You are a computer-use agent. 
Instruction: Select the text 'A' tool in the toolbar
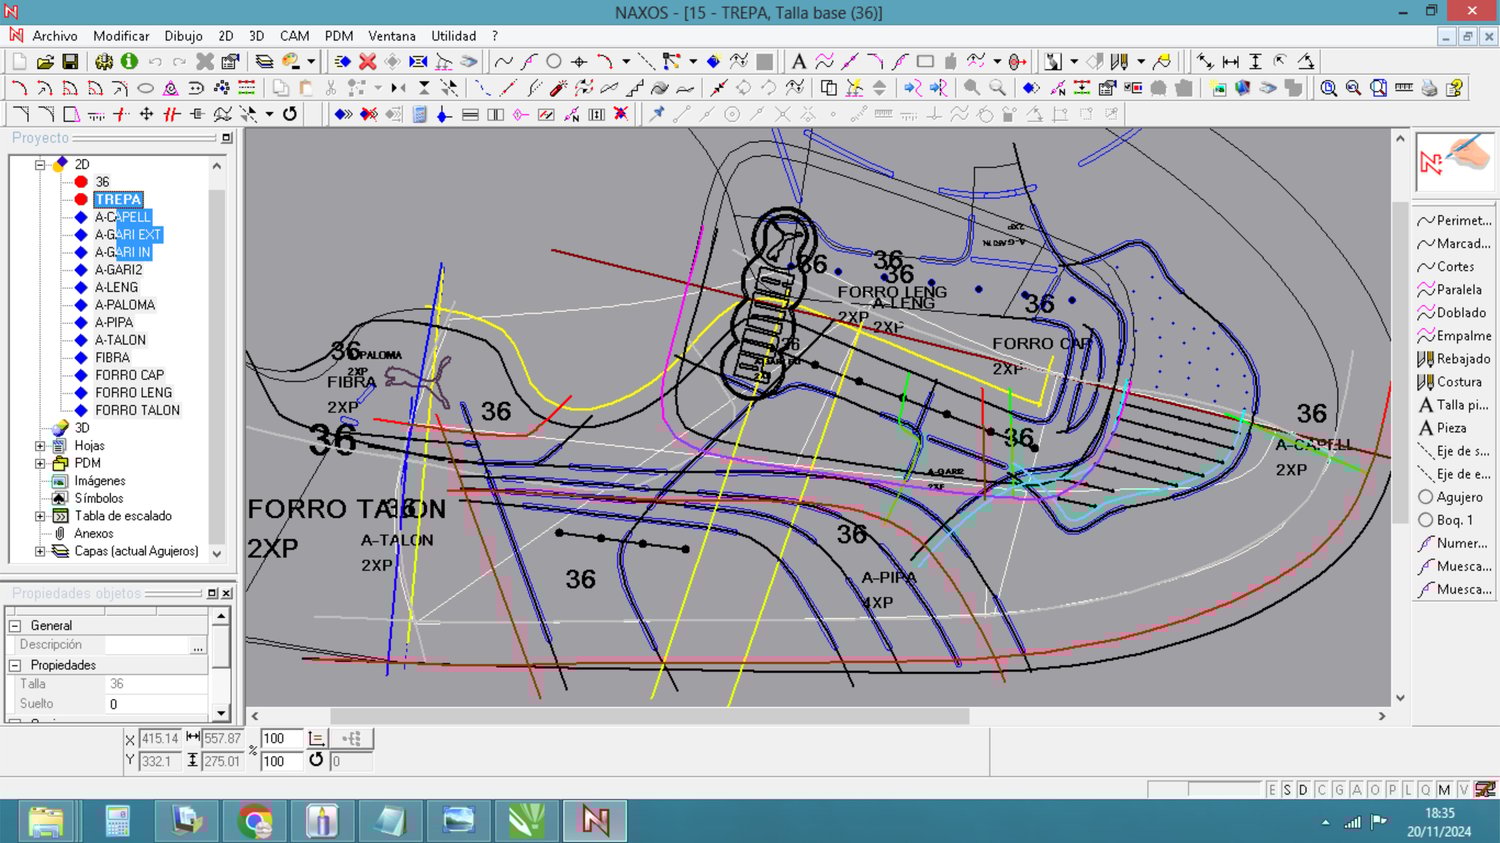click(x=798, y=62)
